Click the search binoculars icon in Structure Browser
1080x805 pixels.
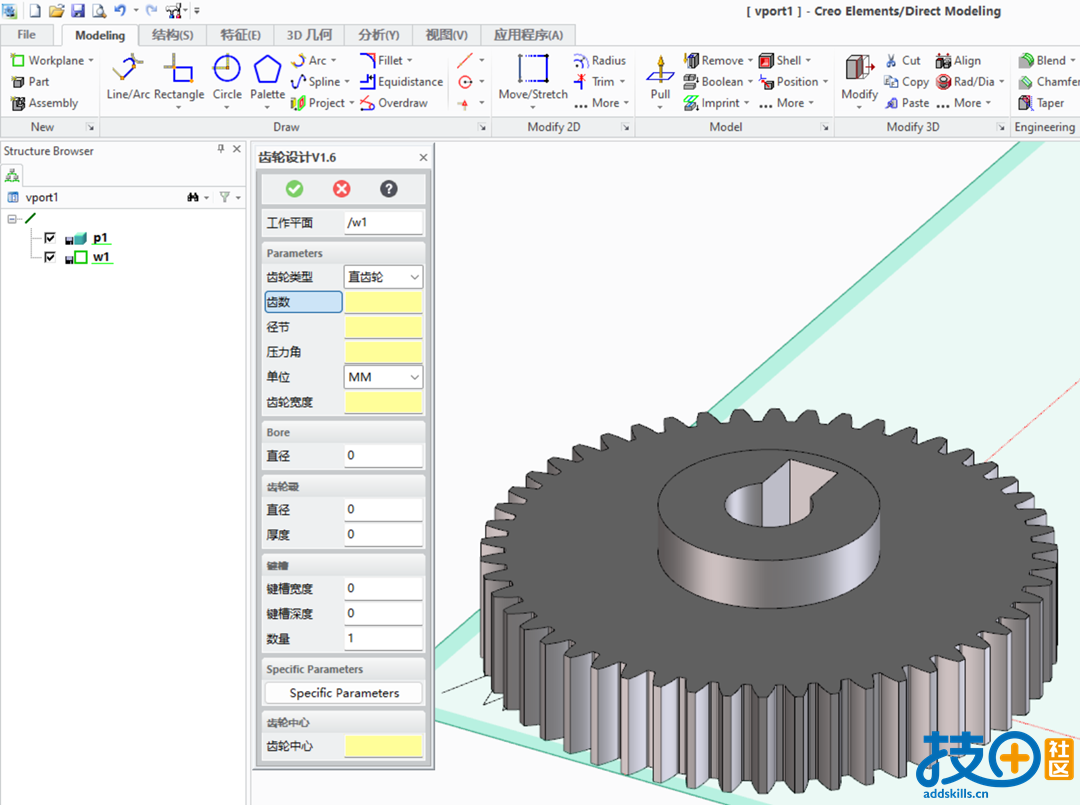click(193, 198)
